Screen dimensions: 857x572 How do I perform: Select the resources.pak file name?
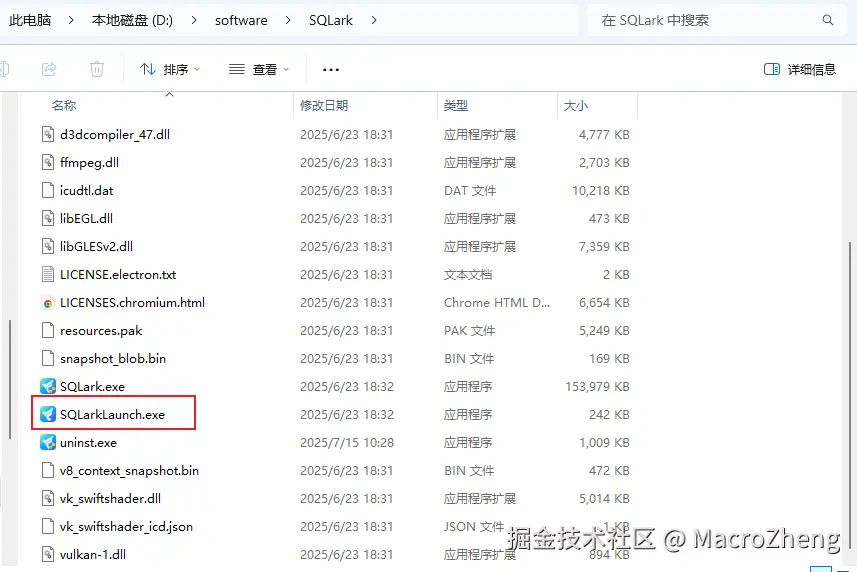(x=101, y=331)
